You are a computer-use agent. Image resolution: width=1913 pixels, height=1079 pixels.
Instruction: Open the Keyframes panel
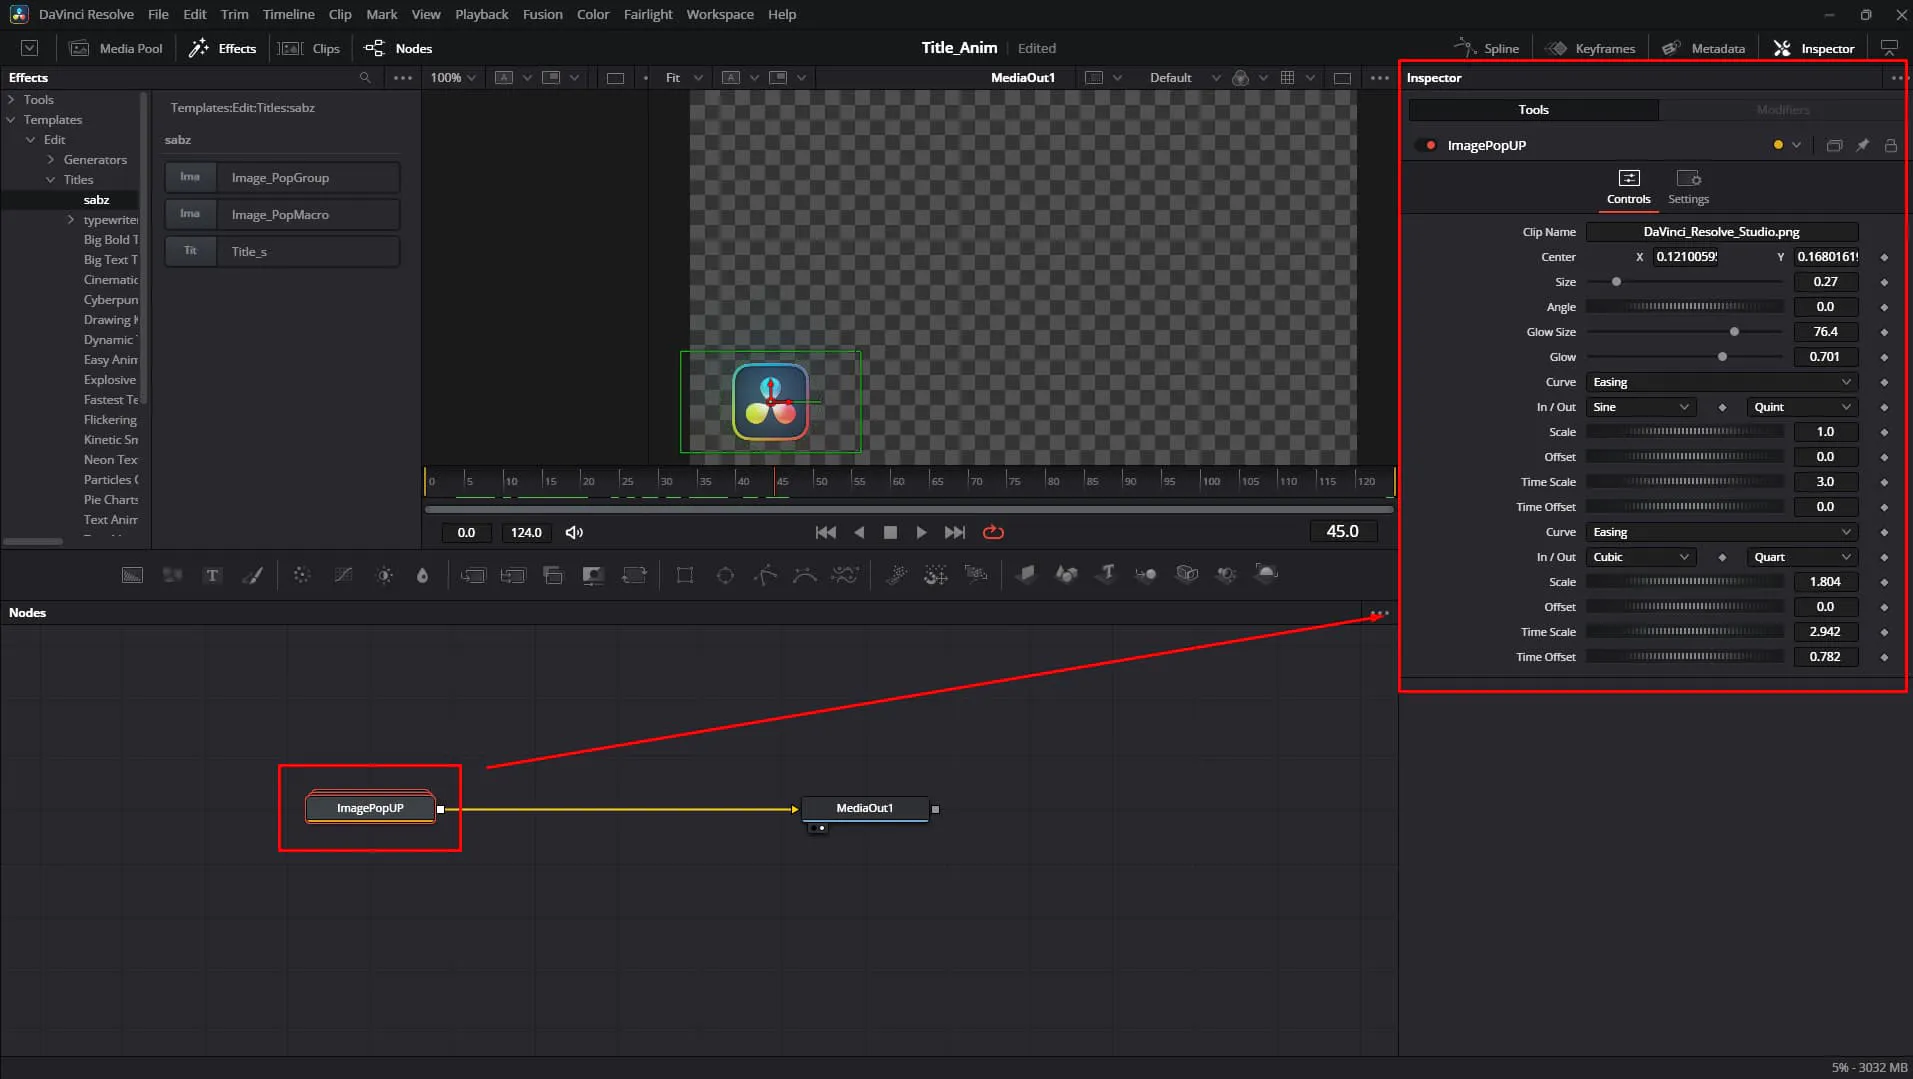1590,48
